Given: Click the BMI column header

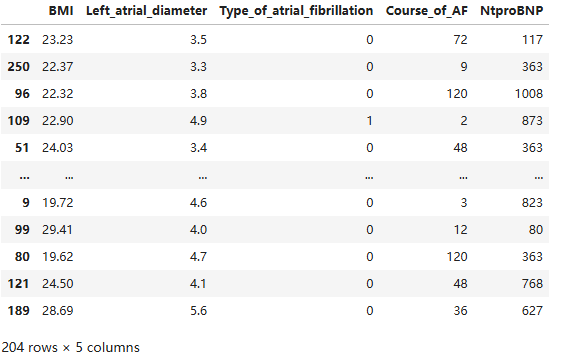Looking at the screenshot, I should click(x=61, y=10).
